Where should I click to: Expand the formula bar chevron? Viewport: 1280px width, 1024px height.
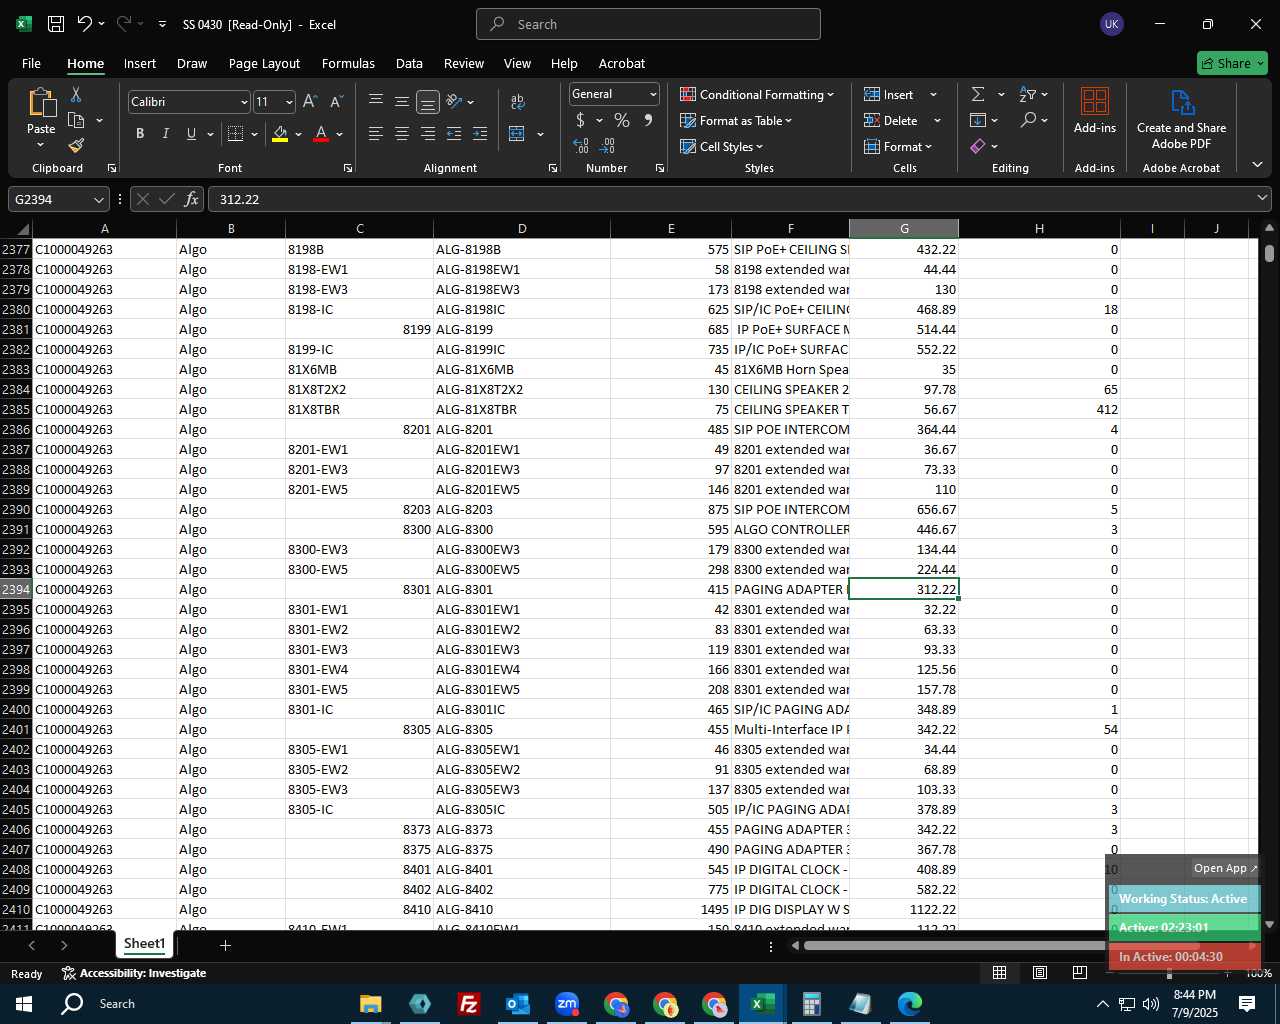(x=1261, y=199)
